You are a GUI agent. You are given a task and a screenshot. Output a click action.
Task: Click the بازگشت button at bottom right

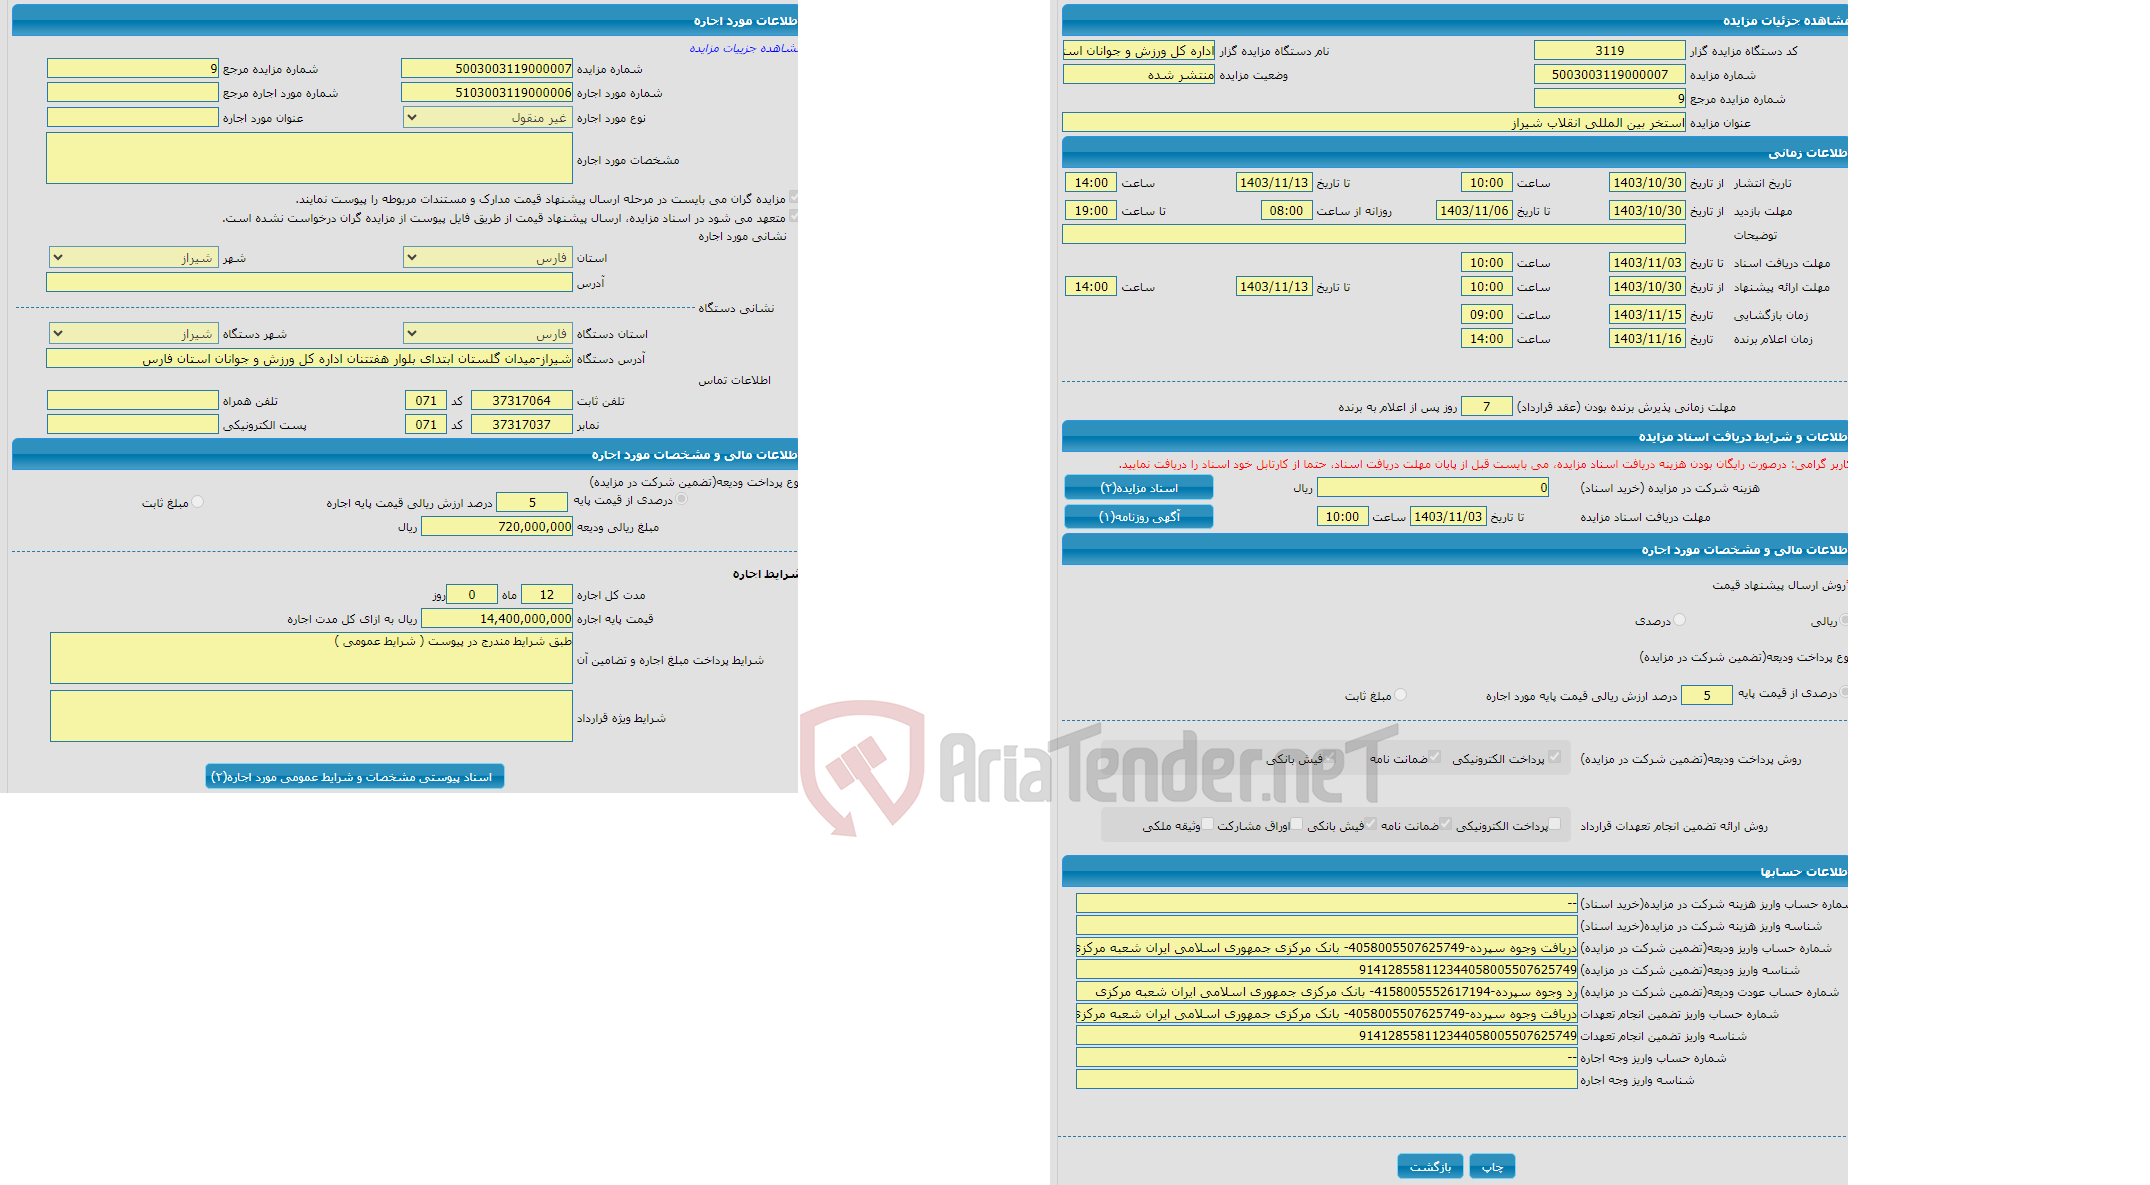pos(1425,1165)
